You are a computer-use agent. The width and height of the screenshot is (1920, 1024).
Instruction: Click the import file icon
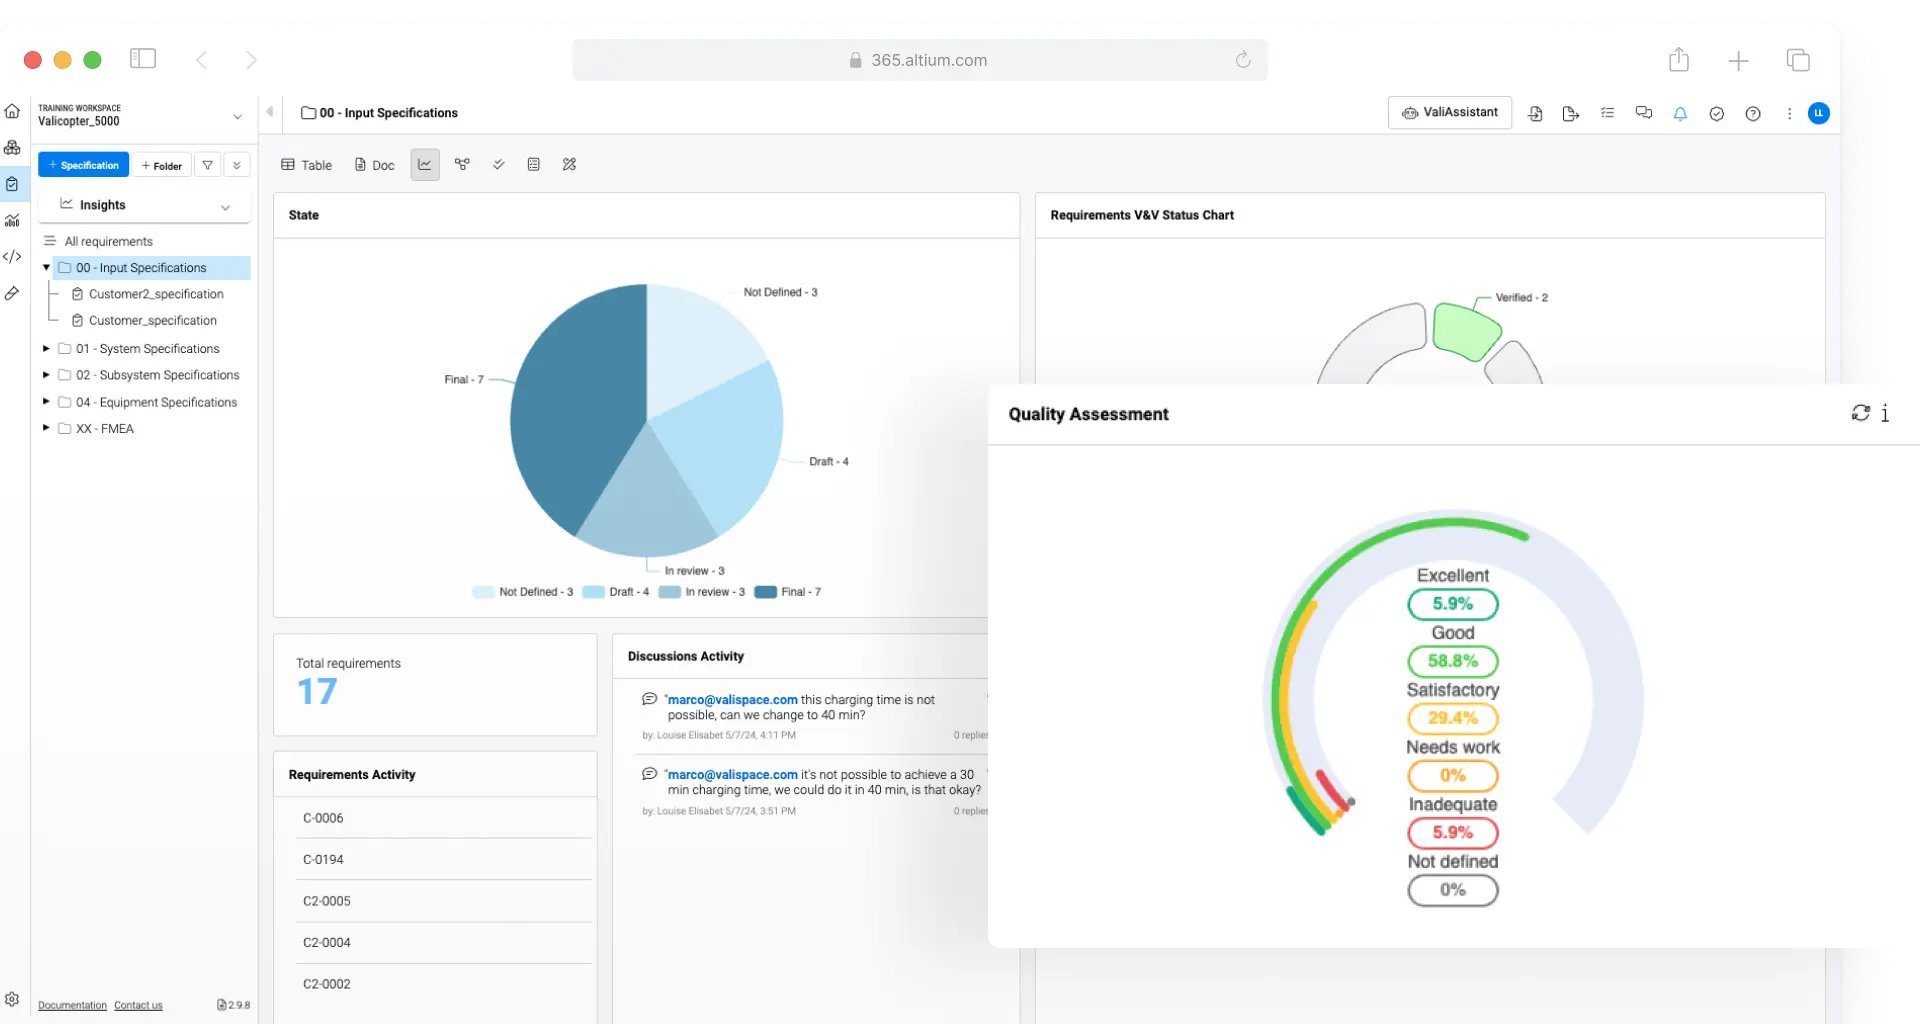(x=1535, y=114)
